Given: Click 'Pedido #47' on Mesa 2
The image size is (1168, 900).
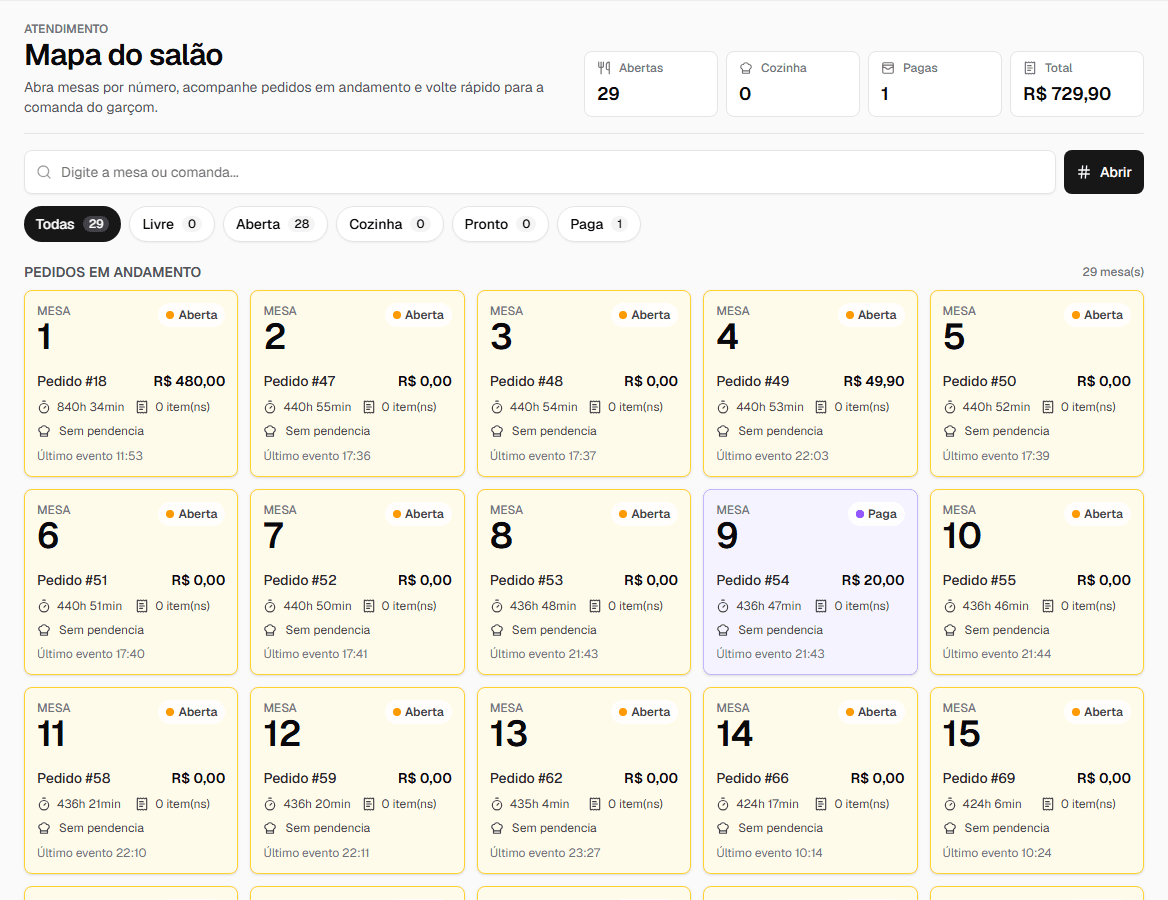Looking at the screenshot, I should tap(299, 381).
